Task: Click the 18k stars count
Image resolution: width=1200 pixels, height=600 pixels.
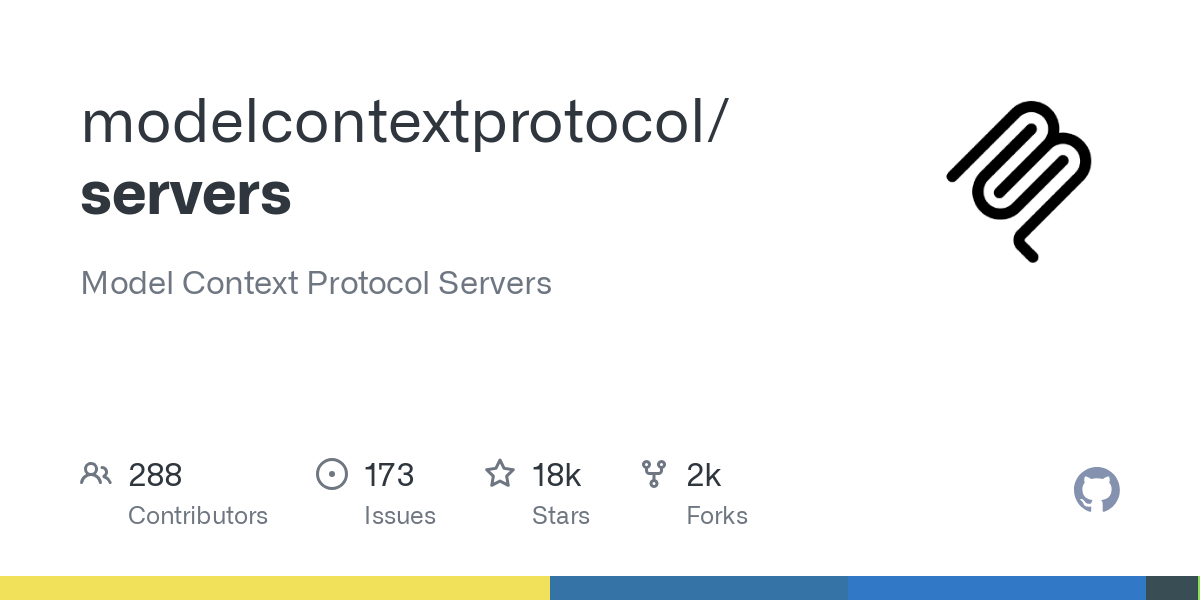Action: pyautogui.click(x=556, y=475)
